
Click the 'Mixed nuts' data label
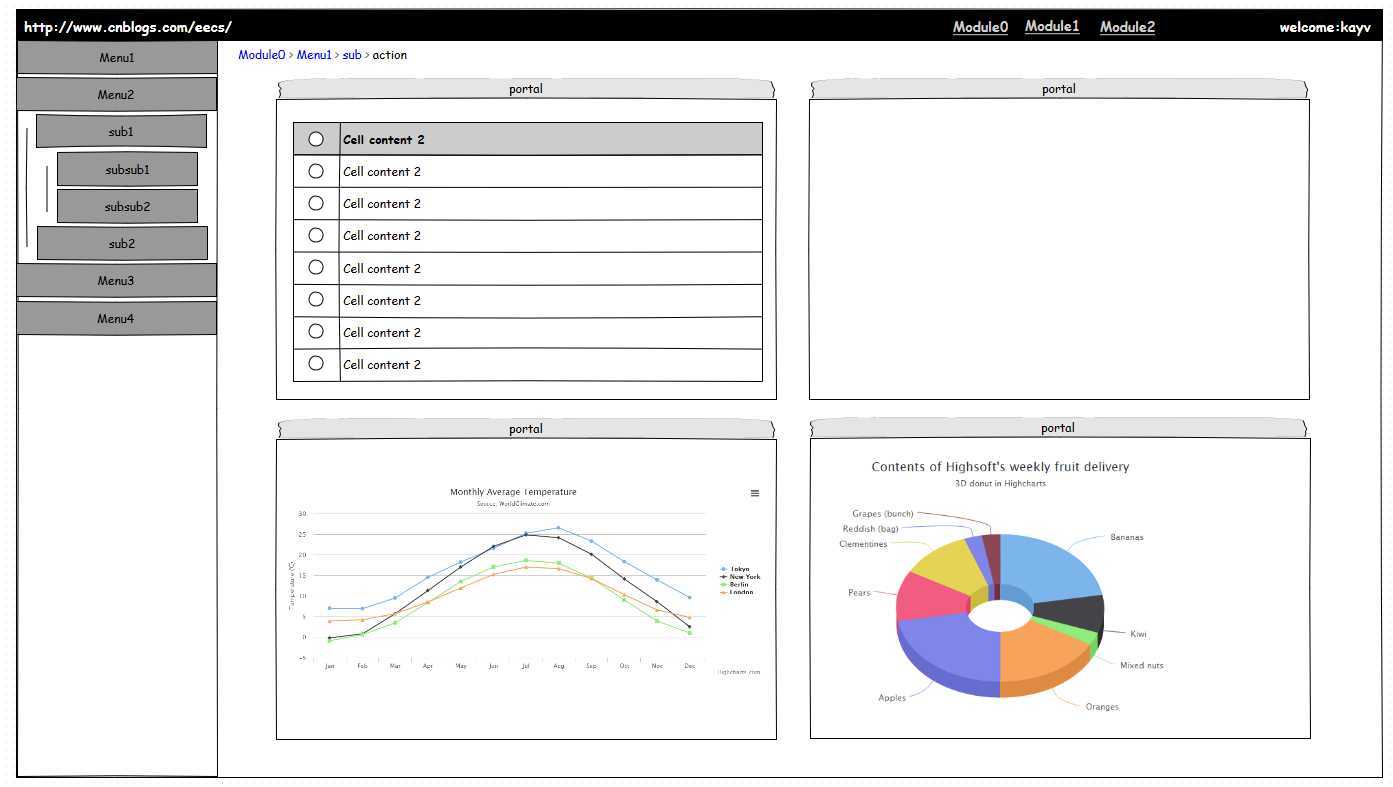tap(1142, 665)
